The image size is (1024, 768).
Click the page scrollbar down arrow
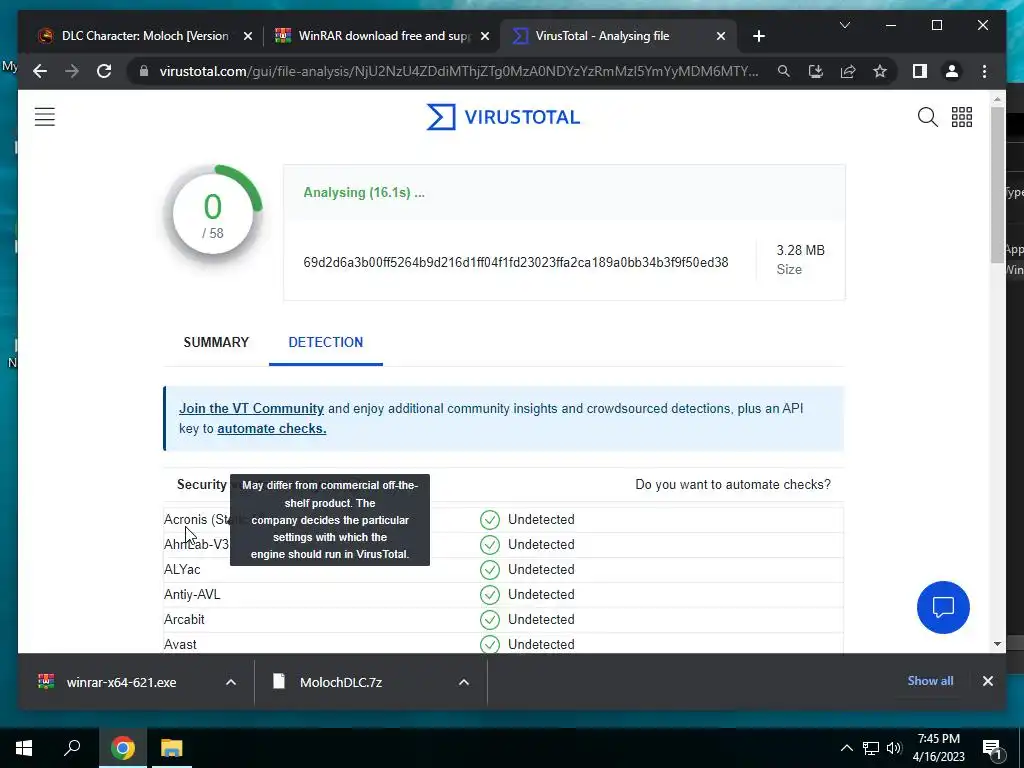click(997, 644)
